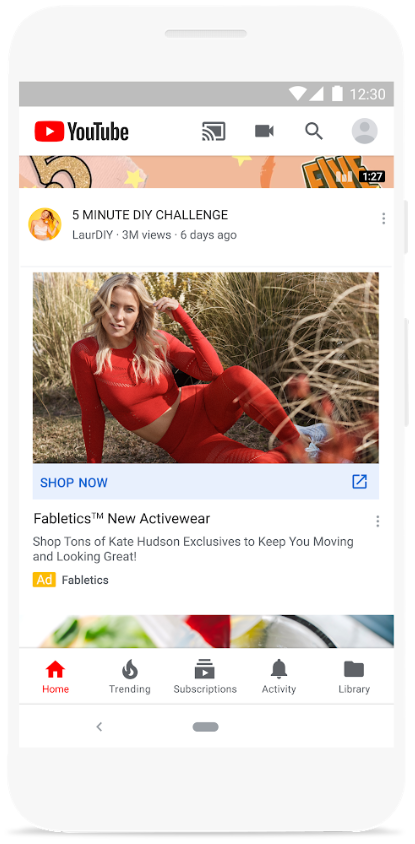Open options menu for DIY Challenge video
Image resolution: width=415 pixels, height=844 pixels.
(x=383, y=218)
